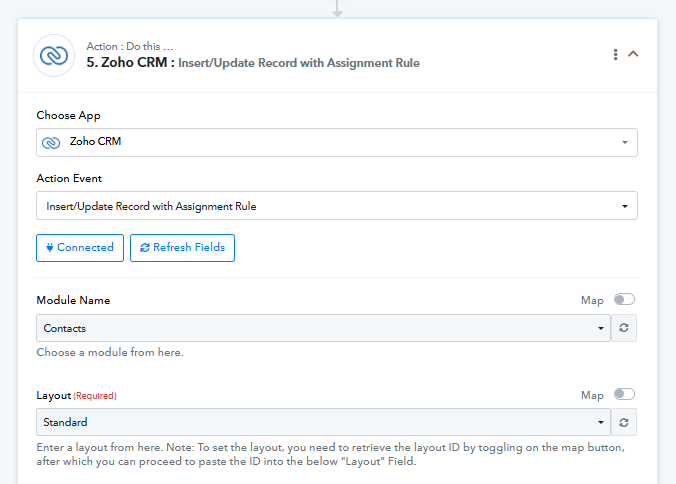Click Zoho icon inside Choose App field
This screenshot has height=484, width=676.
51,142
